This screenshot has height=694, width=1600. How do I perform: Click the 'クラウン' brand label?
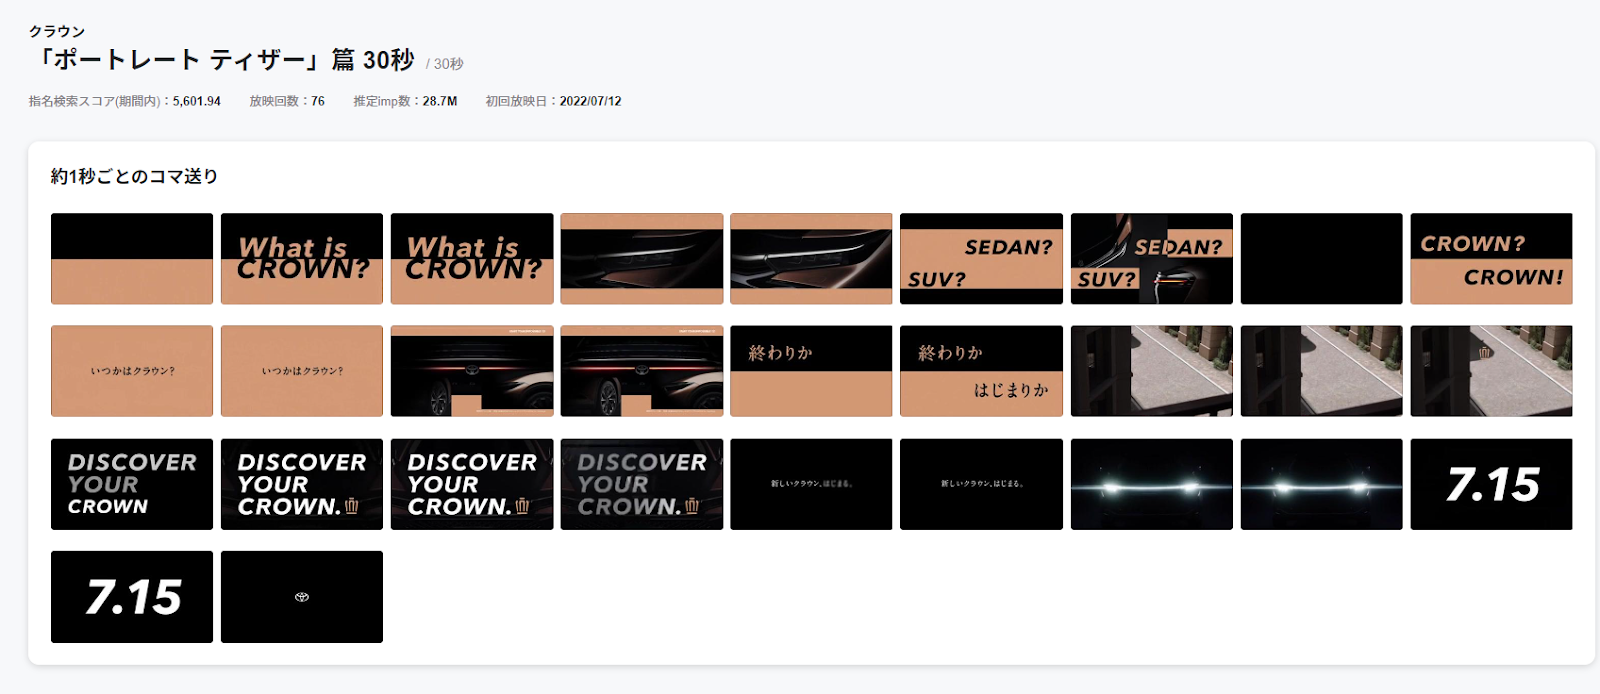click(x=57, y=32)
